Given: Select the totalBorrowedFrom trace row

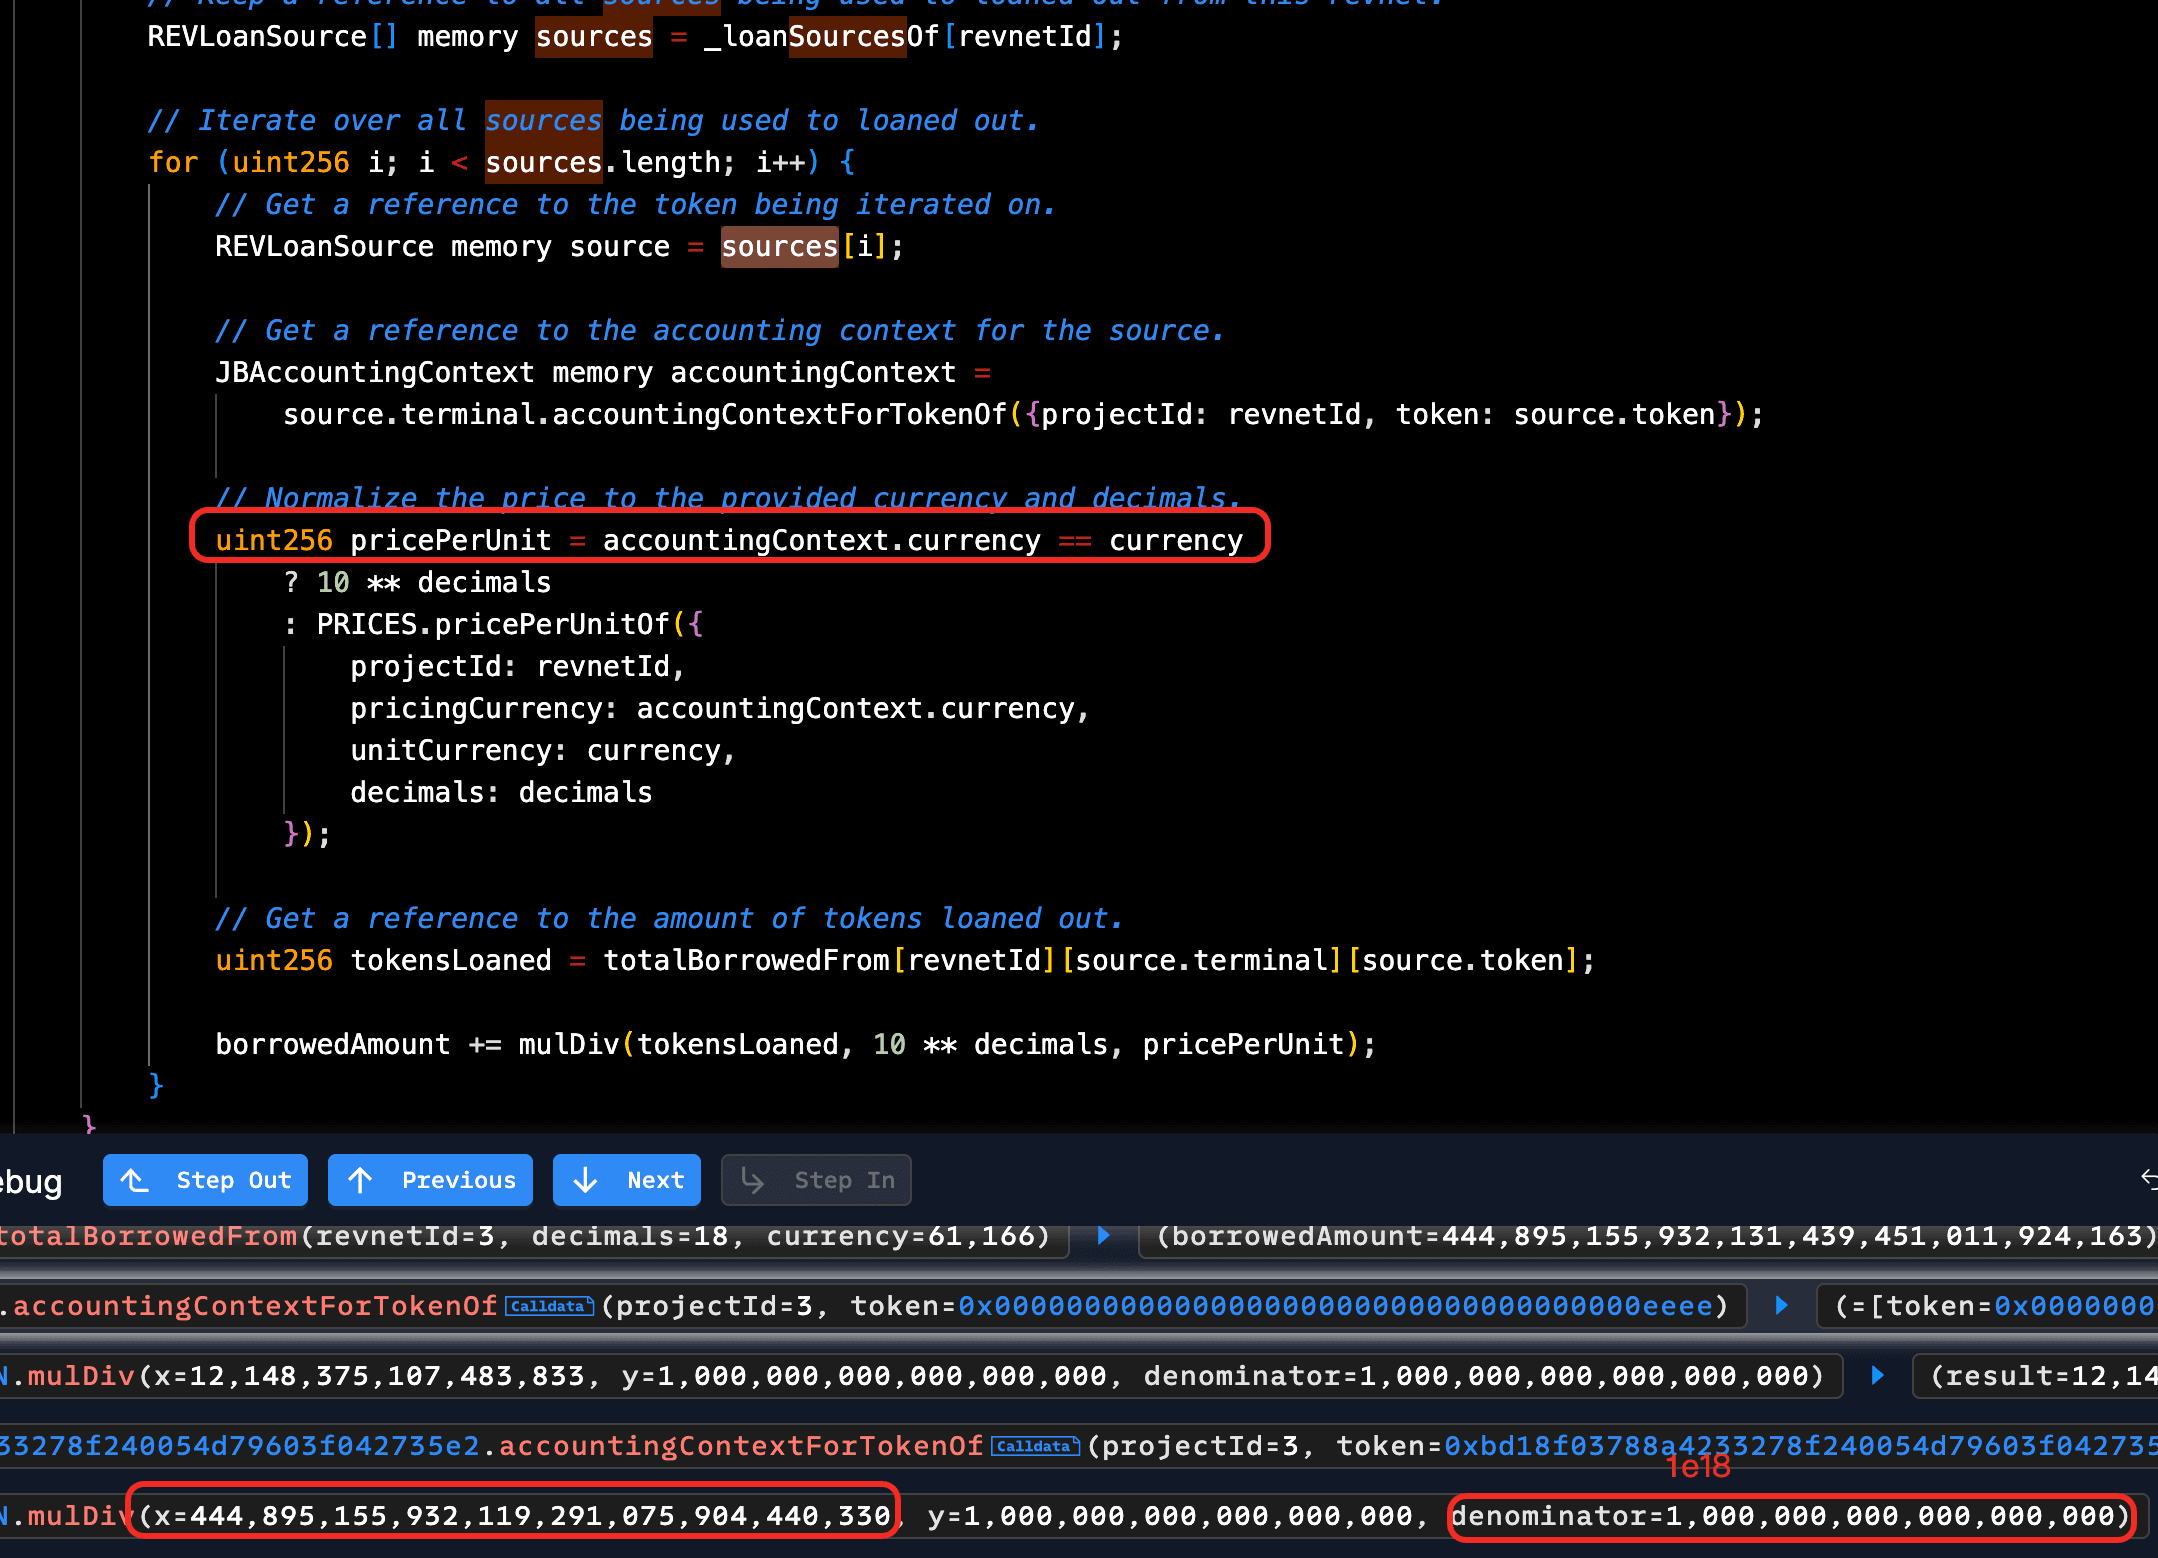Looking at the screenshot, I should click(x=148, y=1236).
